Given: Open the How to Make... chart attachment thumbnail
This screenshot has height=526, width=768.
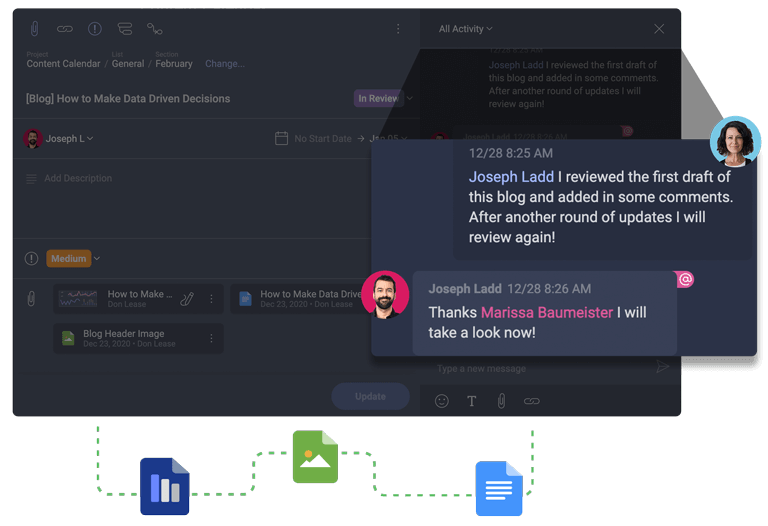Looking at the screenshot, I should [78, 298].
